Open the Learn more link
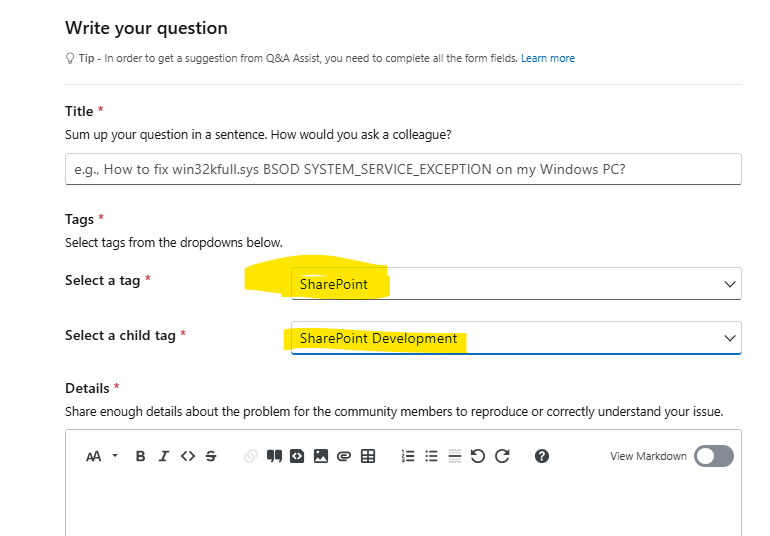Screen dimensions: 770x536 coord(548,58)
